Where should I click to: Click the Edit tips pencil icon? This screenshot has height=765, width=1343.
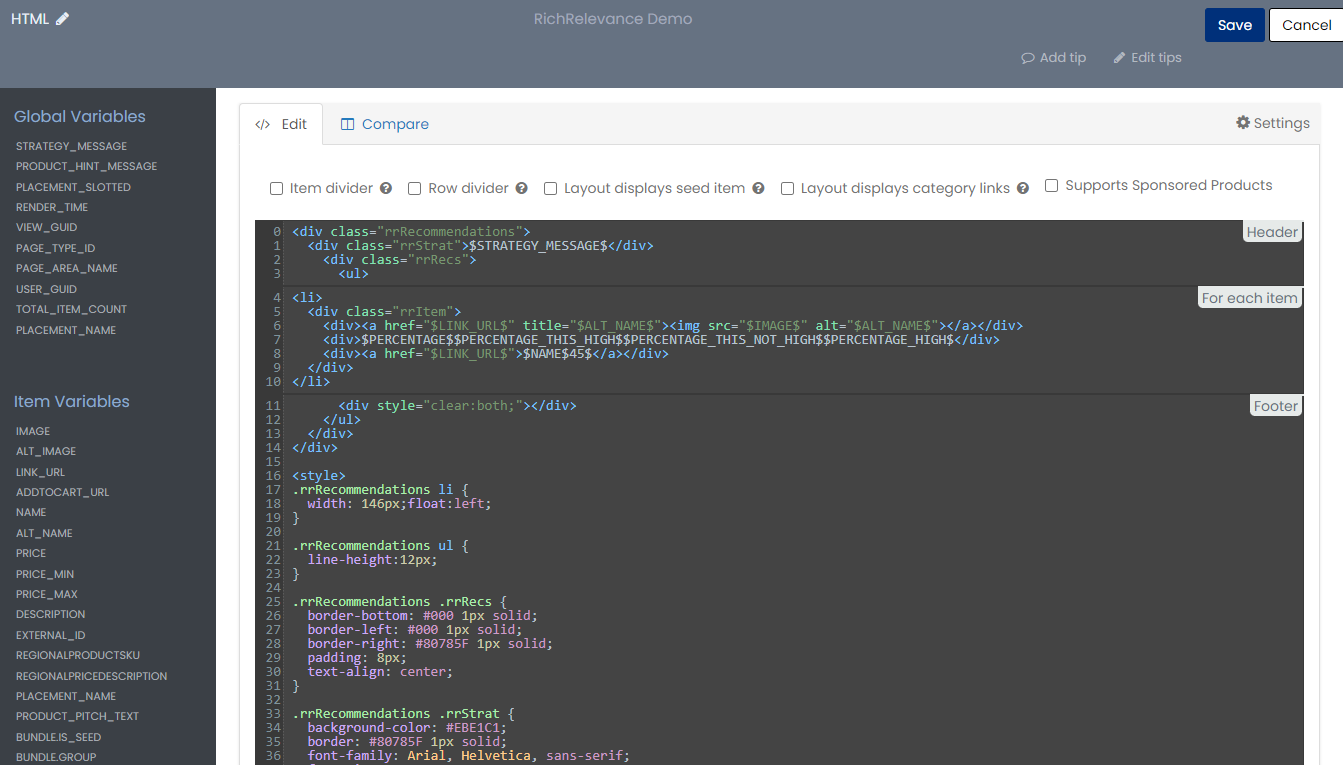tap(1119, 58)
